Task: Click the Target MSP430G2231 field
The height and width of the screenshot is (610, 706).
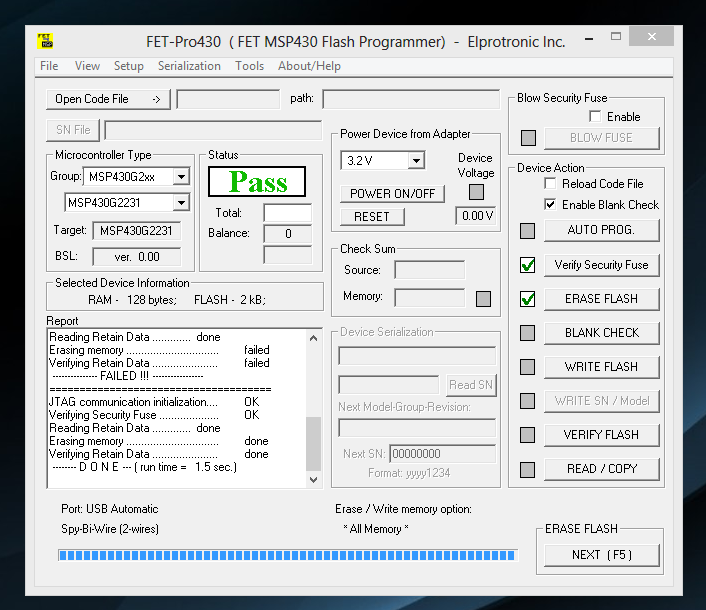Action: coord(136,231)
